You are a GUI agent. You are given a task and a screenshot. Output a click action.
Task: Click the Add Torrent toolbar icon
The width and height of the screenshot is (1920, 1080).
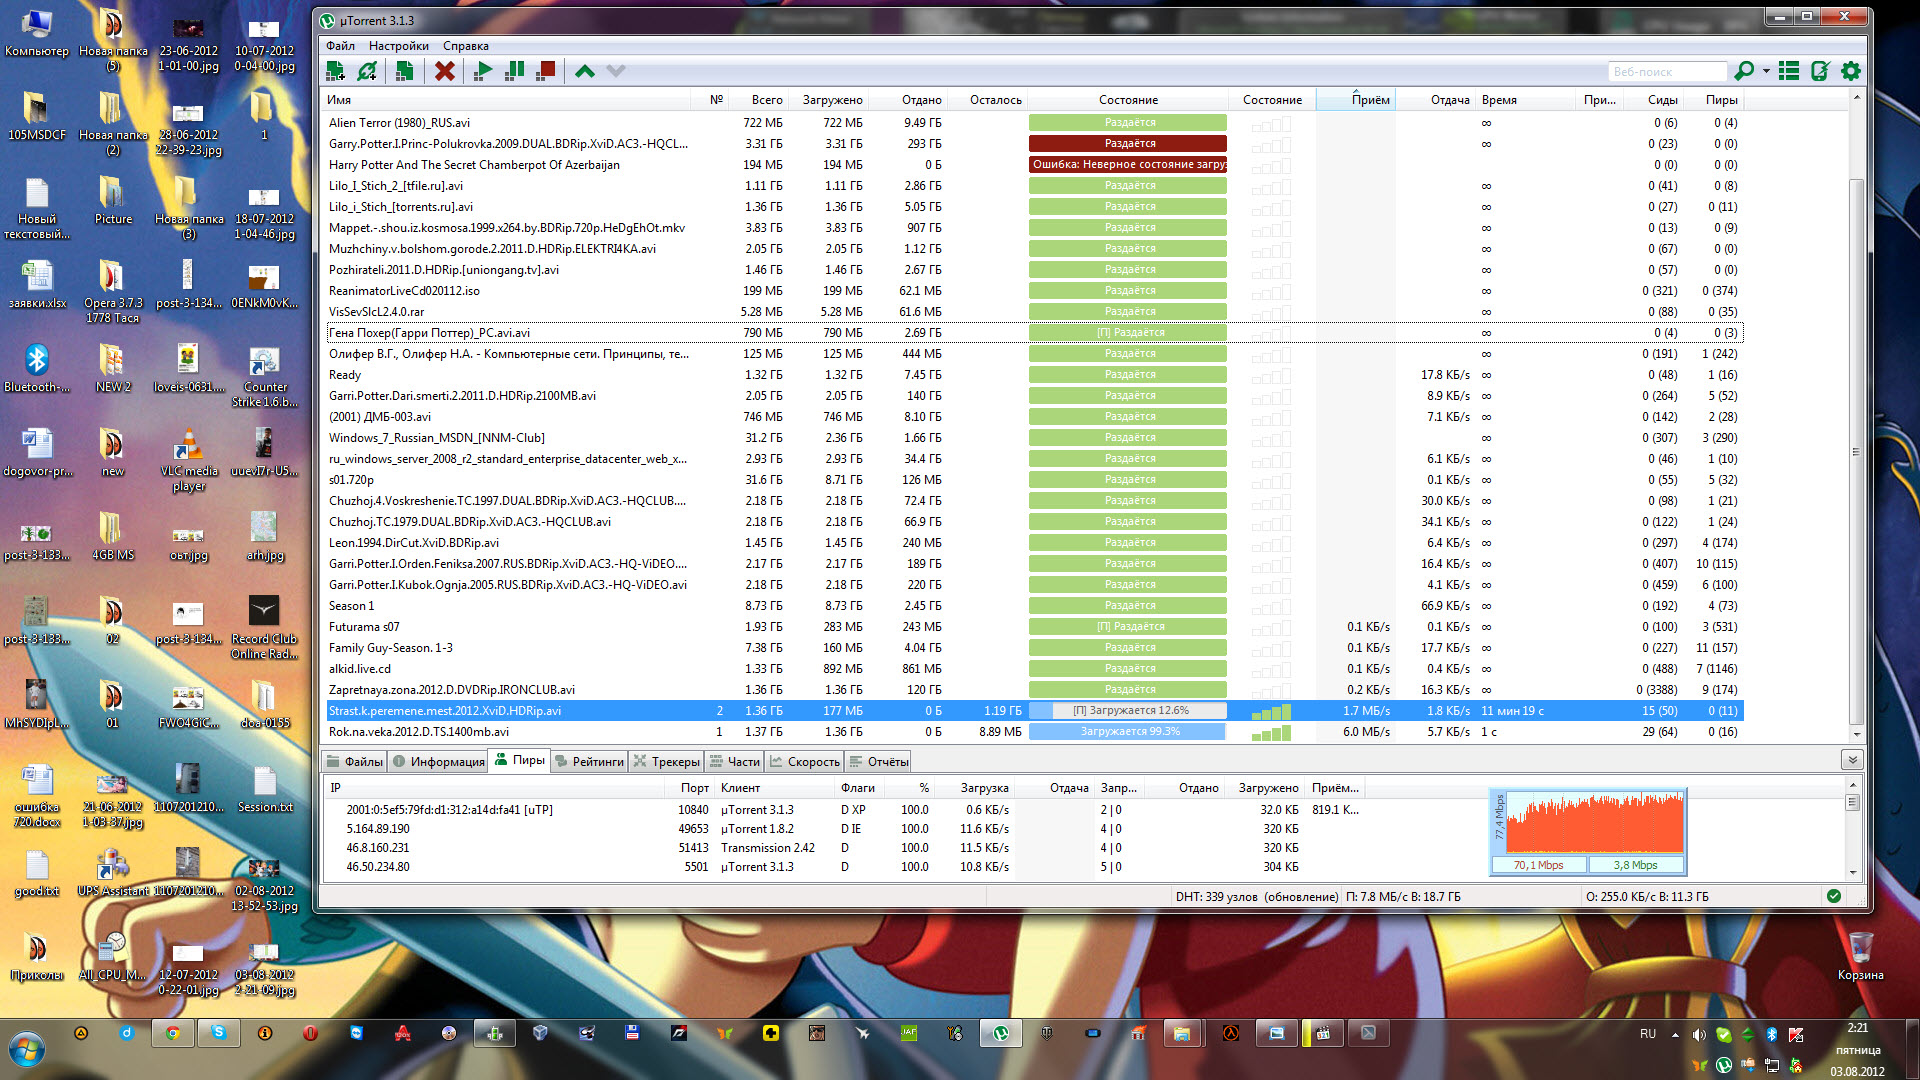coord(336,71)
